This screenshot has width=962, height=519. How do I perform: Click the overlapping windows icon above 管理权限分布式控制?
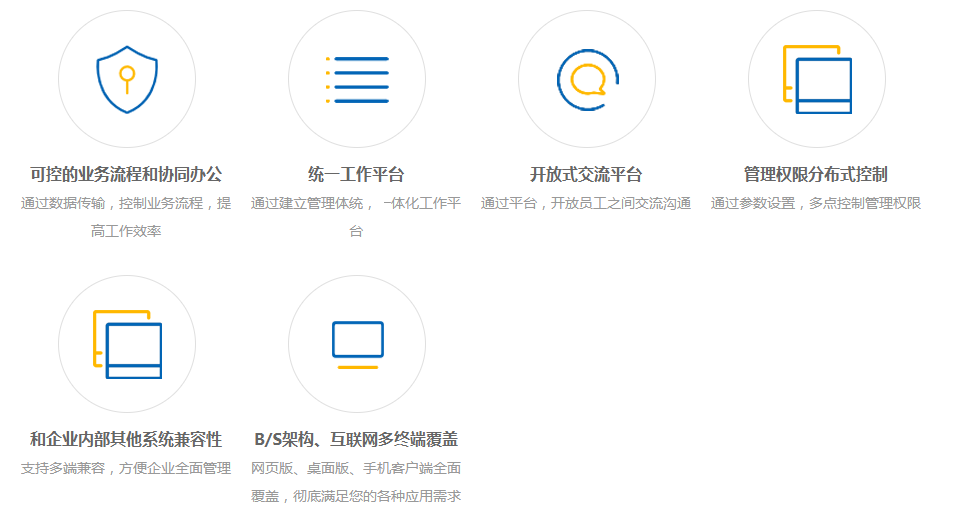pos(817,80)
